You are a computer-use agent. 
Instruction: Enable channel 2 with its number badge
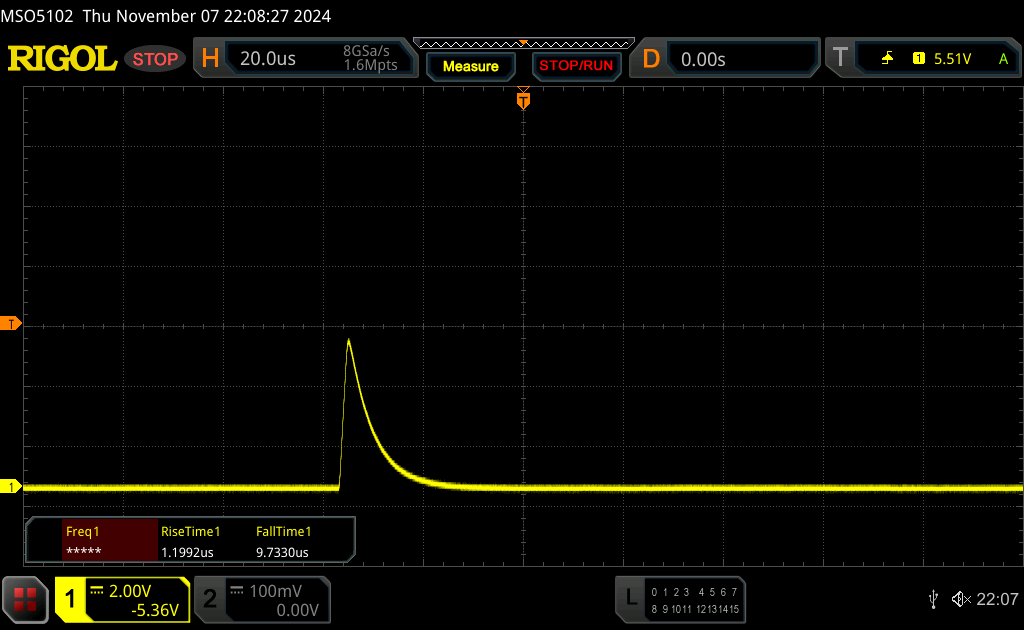point(210,599)
